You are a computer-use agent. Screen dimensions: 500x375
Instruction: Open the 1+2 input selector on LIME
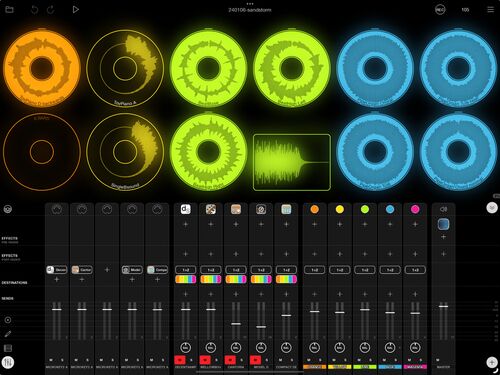point(365,270)
